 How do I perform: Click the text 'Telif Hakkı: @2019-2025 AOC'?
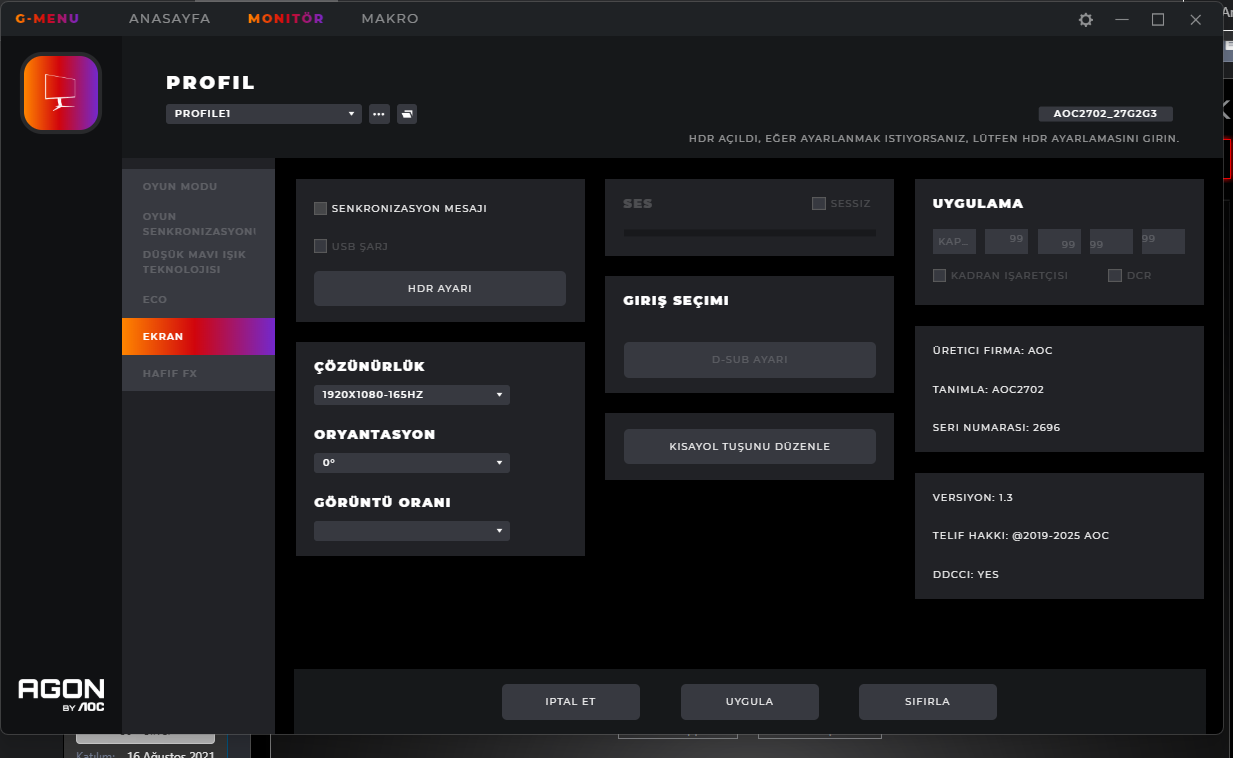click(x=1021, y=536)
